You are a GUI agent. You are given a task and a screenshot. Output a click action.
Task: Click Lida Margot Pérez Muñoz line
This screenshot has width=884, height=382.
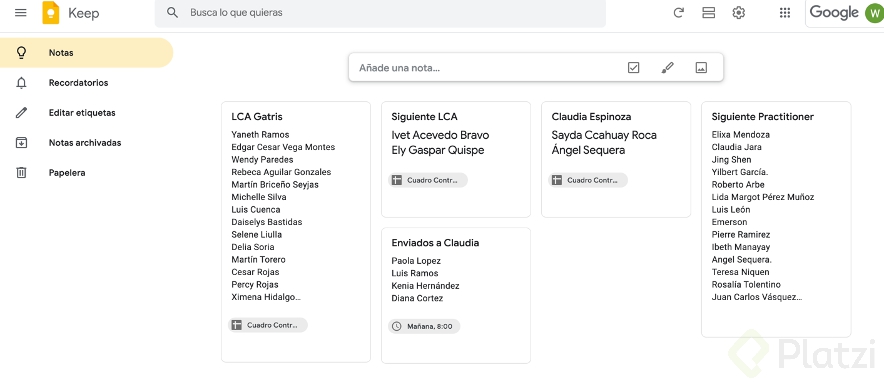(763, 197)
